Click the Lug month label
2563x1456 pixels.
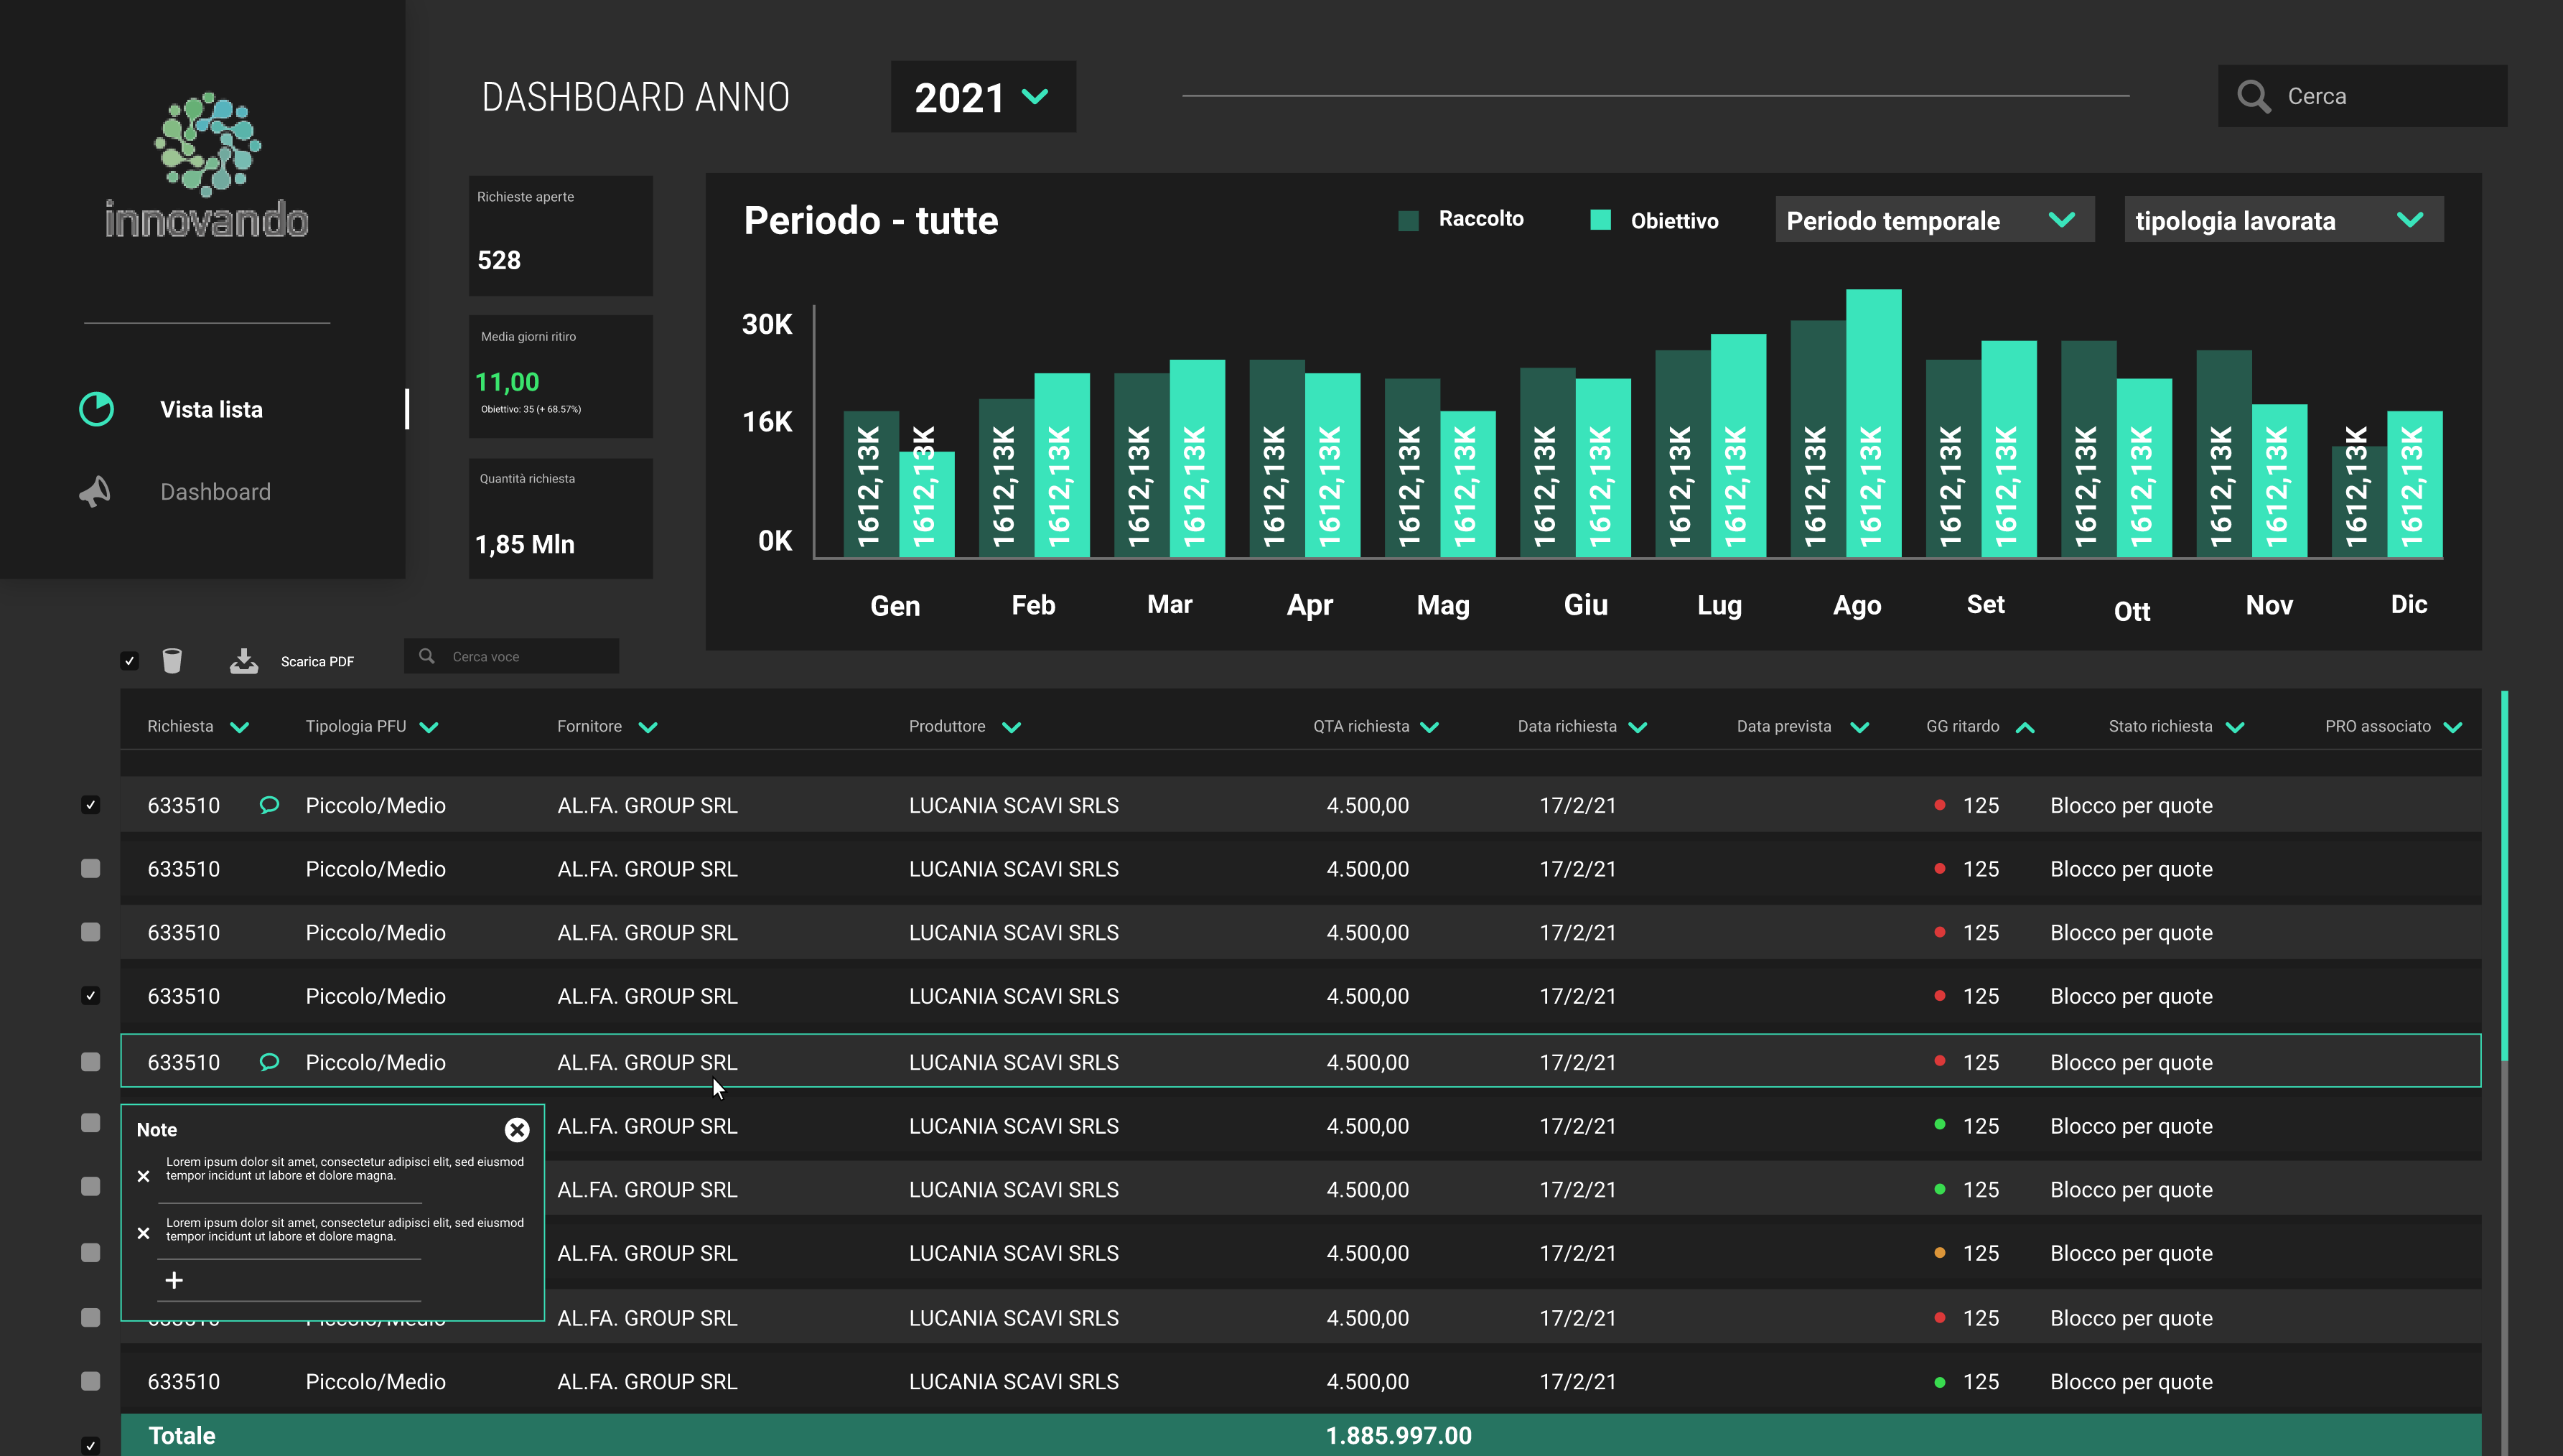click(1719, 606)
